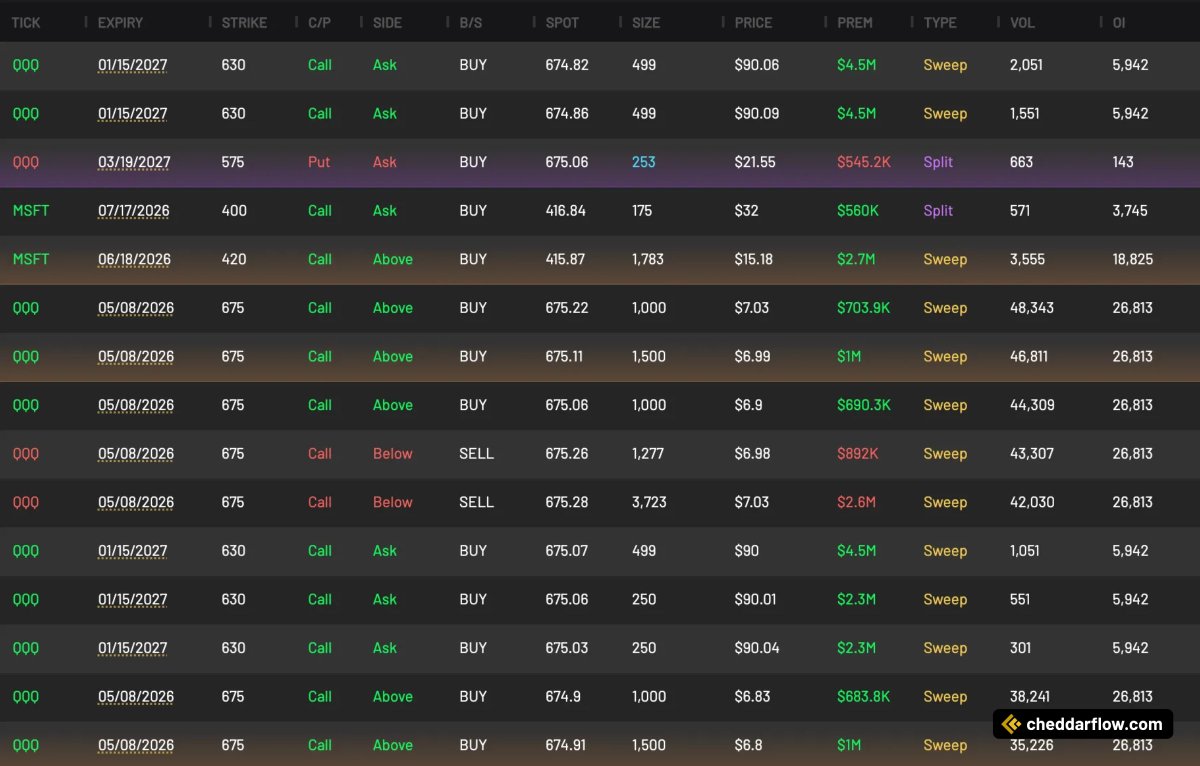Sort by the EXPIRY column header
The height and width of the screenshot is (766, 1200).
tap(120, 22)
